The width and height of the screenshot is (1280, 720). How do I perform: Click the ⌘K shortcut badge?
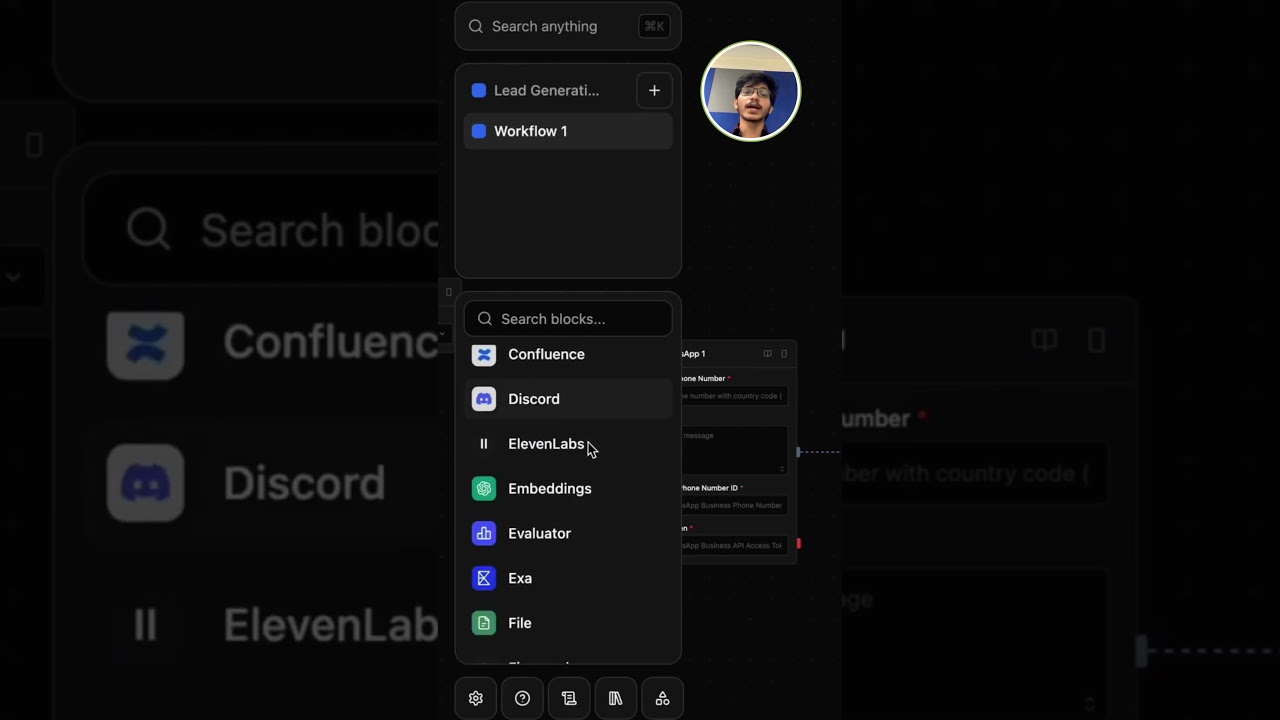654,27
